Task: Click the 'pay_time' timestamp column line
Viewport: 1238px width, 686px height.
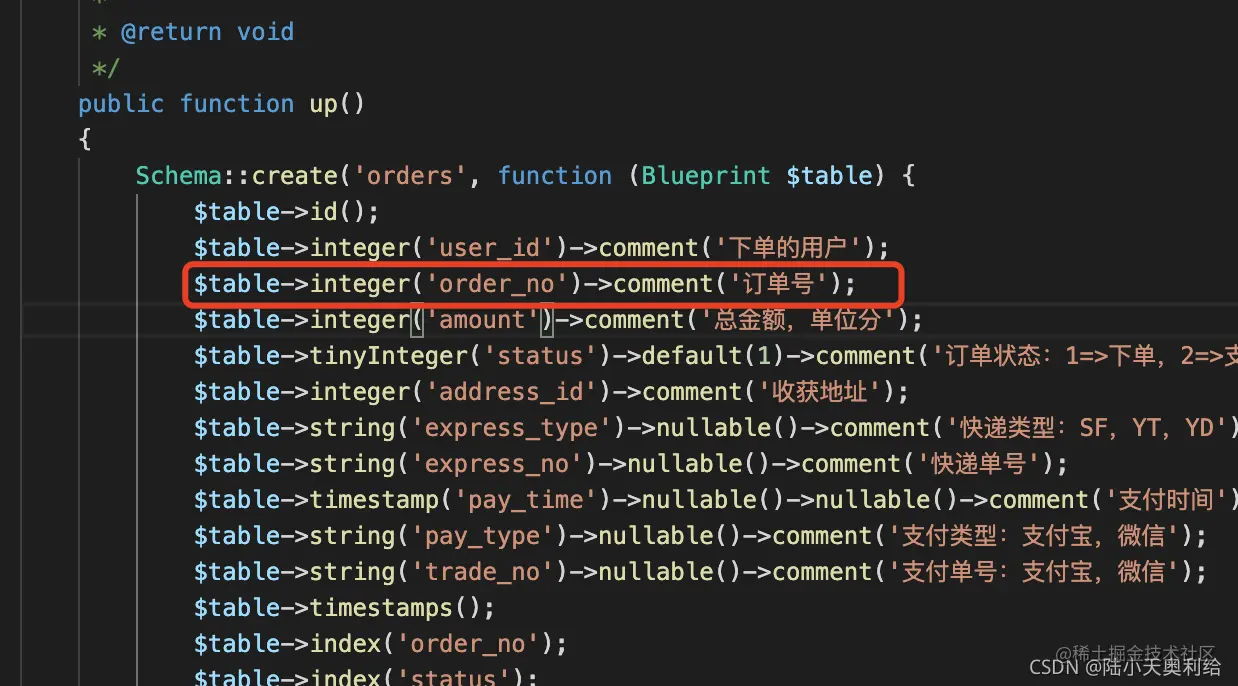Action: (716, 500)
